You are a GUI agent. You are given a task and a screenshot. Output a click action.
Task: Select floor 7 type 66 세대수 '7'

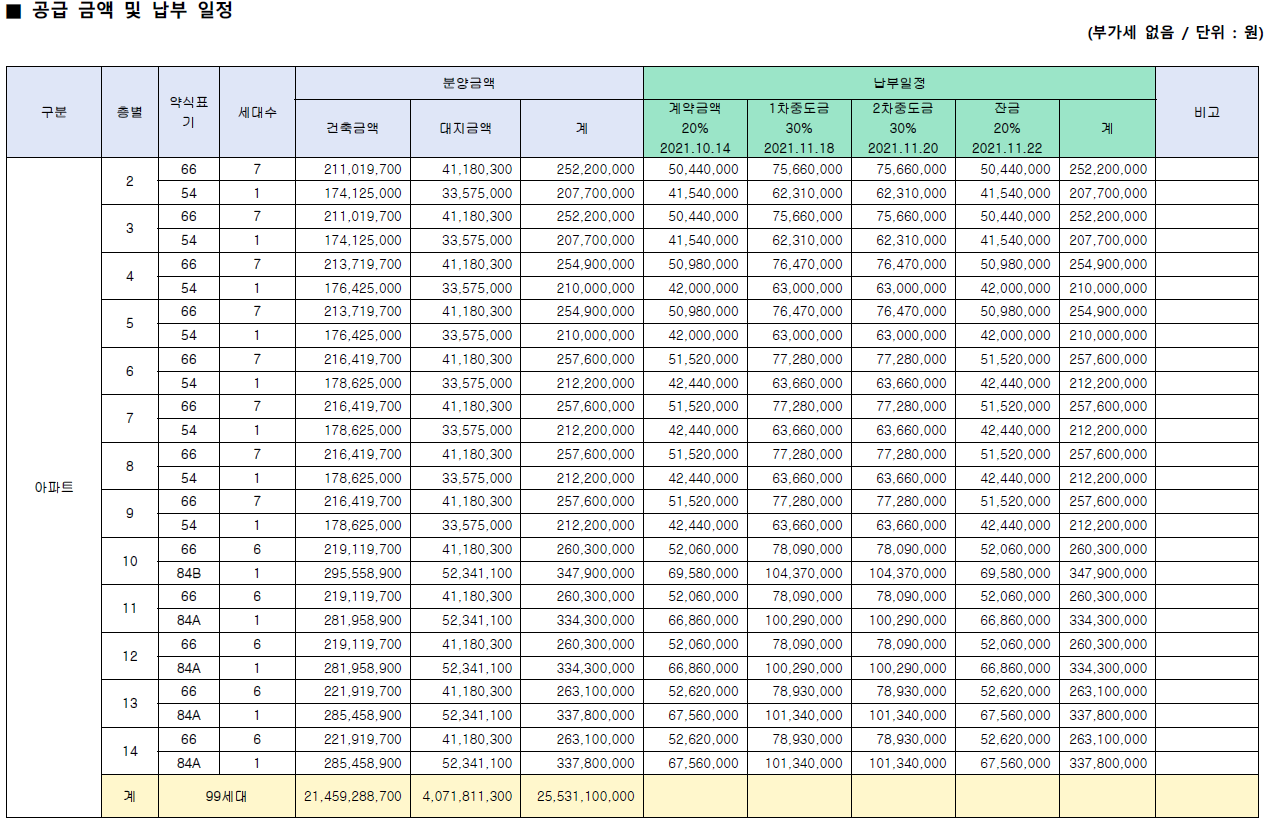257,406
